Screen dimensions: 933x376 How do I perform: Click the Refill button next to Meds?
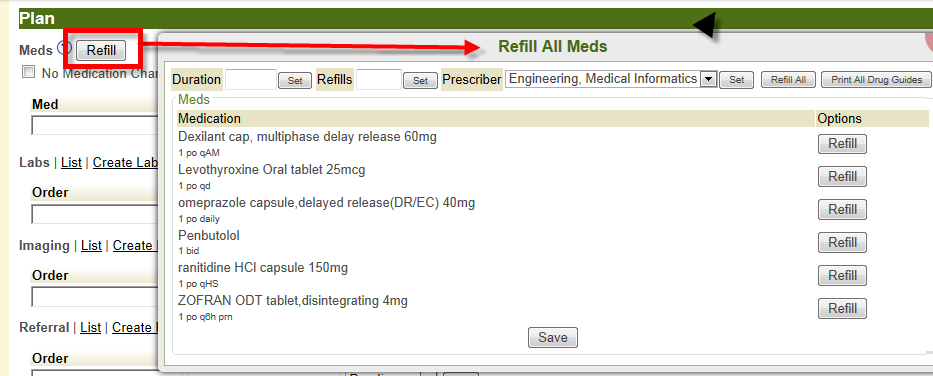point(101,51)
